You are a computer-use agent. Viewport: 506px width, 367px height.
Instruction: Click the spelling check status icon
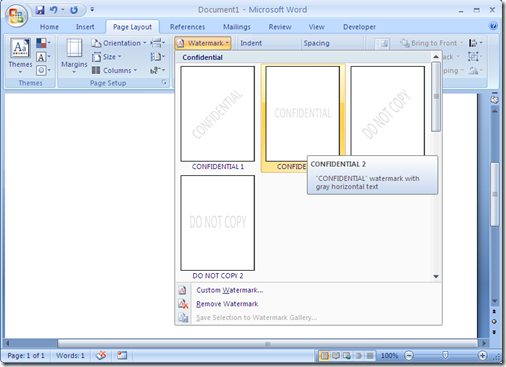101,356
